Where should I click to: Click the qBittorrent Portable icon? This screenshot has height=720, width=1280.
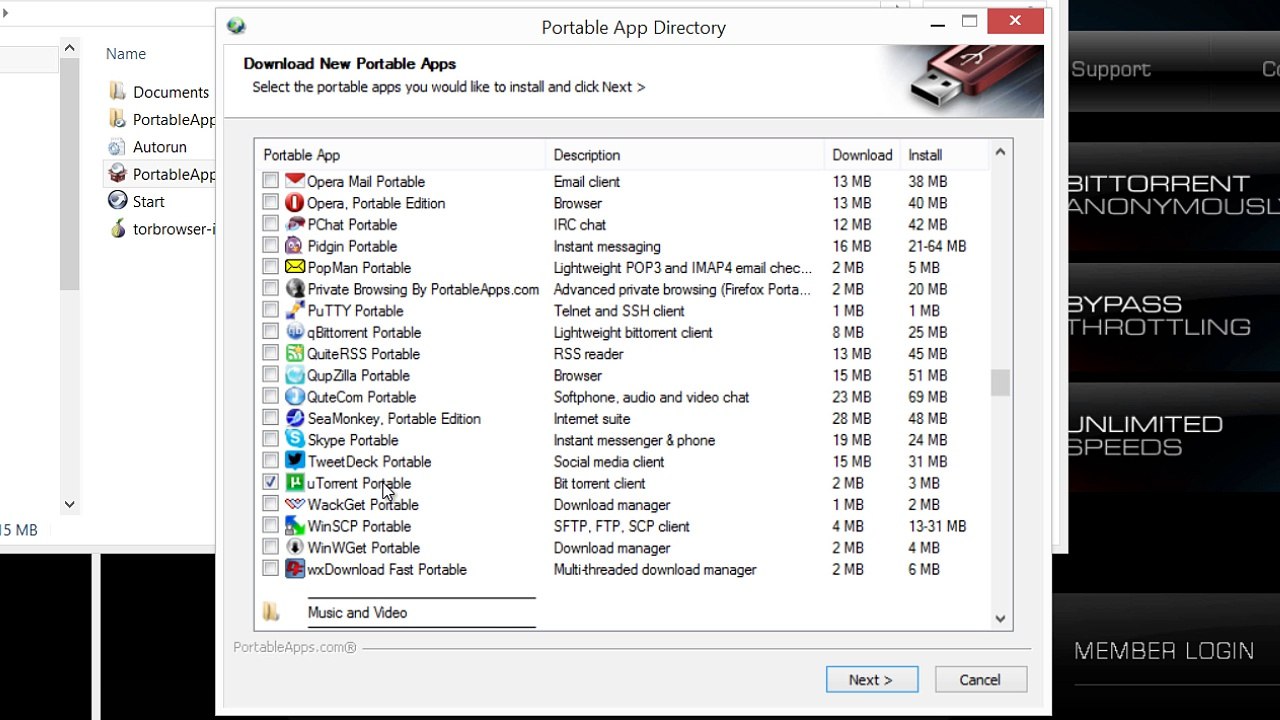pos(294,332)
